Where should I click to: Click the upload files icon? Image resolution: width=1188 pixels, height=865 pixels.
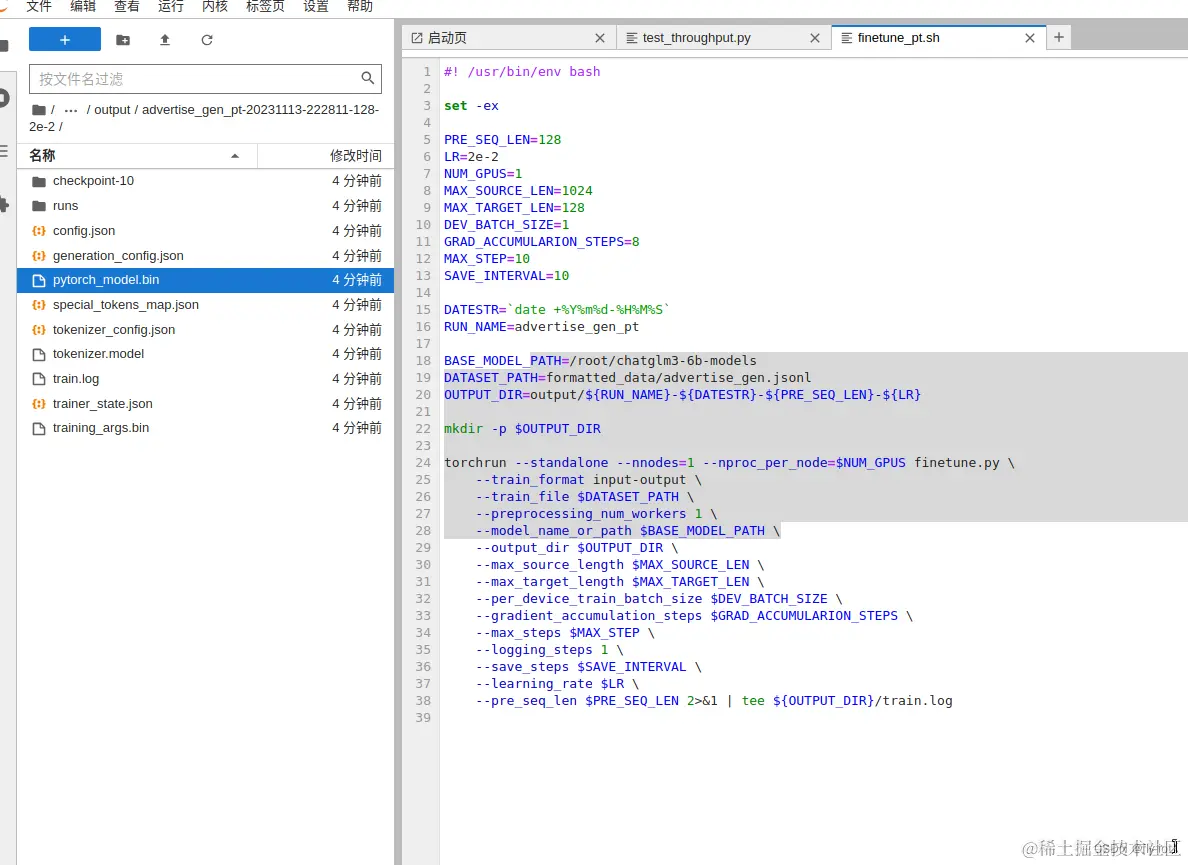tap(164, 39)
